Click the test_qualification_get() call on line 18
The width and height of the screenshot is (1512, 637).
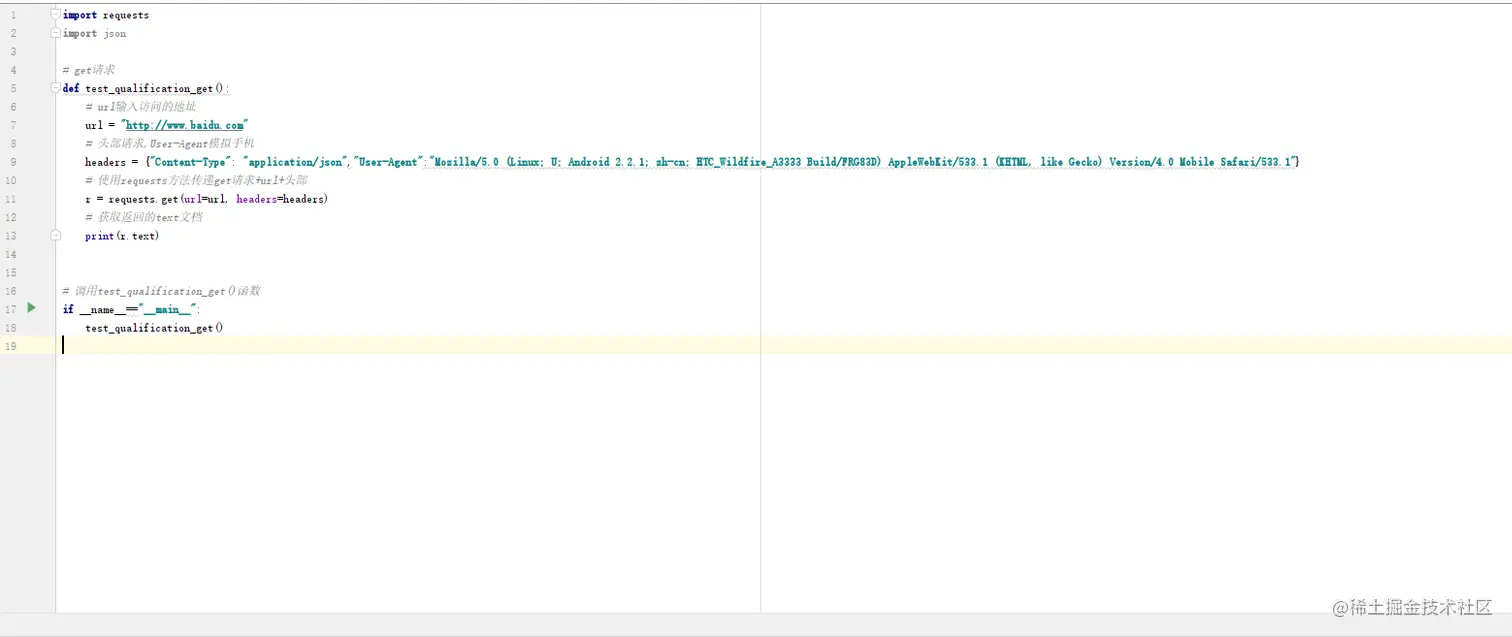click(154, 328)
